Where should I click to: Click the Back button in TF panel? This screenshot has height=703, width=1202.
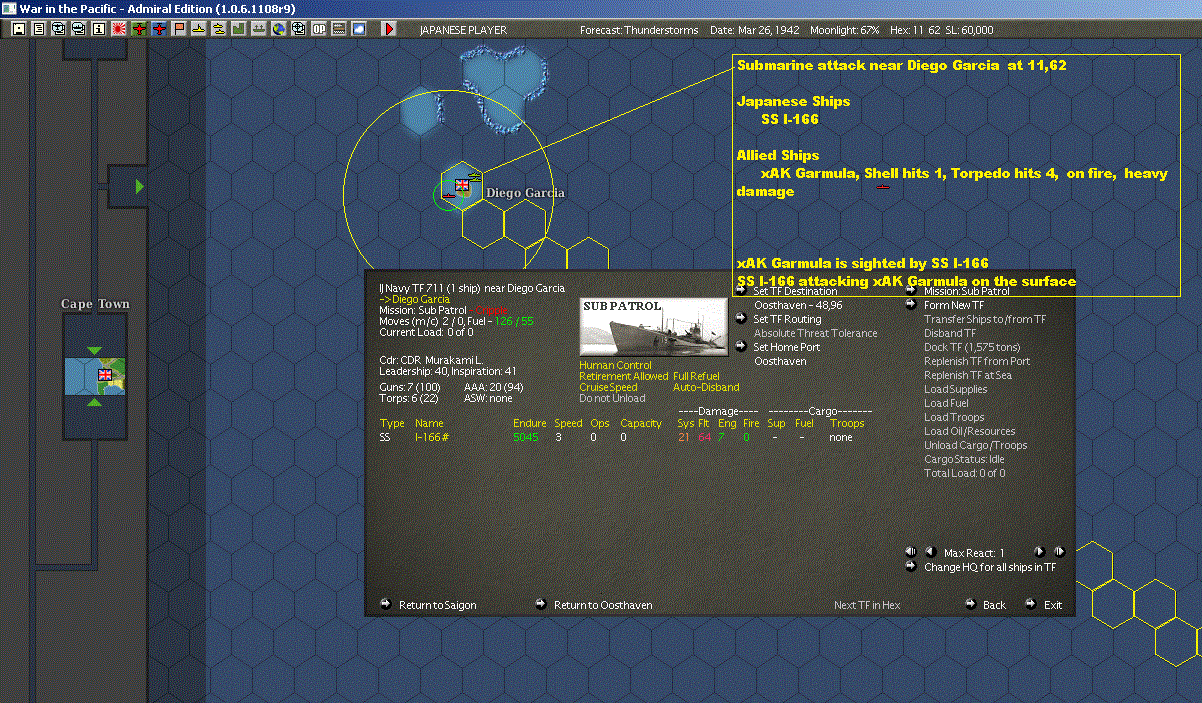tap(994, 605)
